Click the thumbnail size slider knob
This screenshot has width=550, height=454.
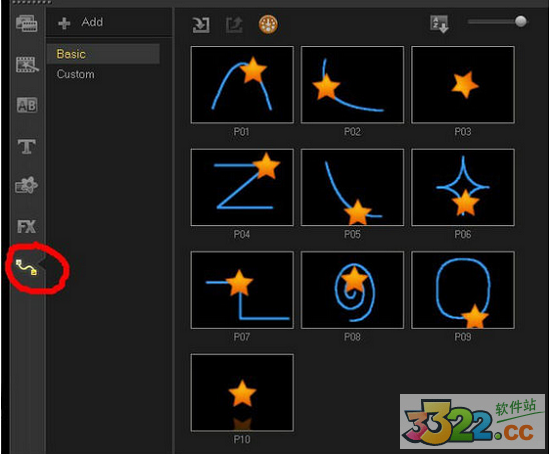coord(521,21)
